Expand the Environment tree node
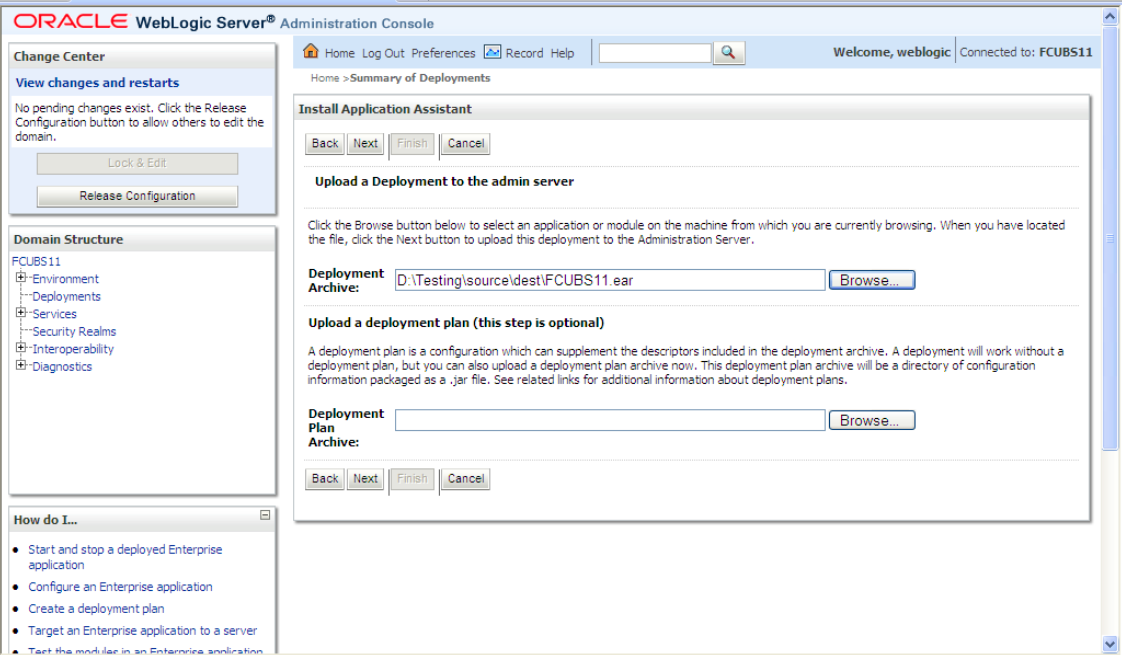Viewport: 1122px width, 655px height. point(19,279)
